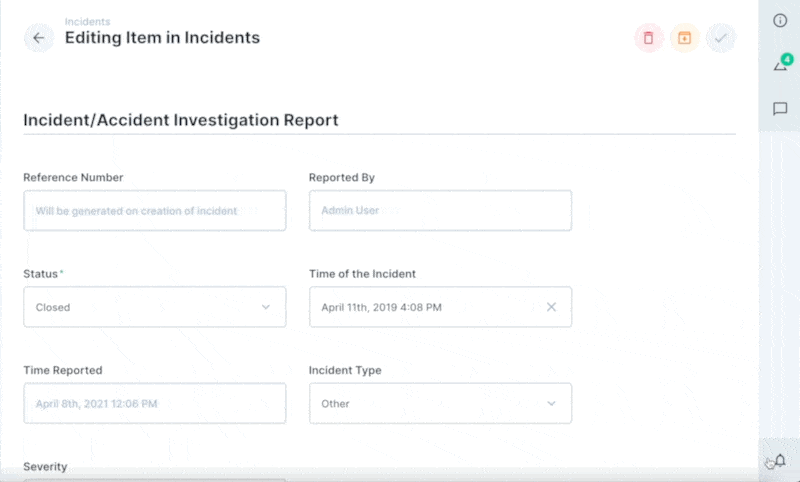Go back using the left arrow button
Image resolution: width=800 pixels, height=482 pixels.
tap(39, 38)
